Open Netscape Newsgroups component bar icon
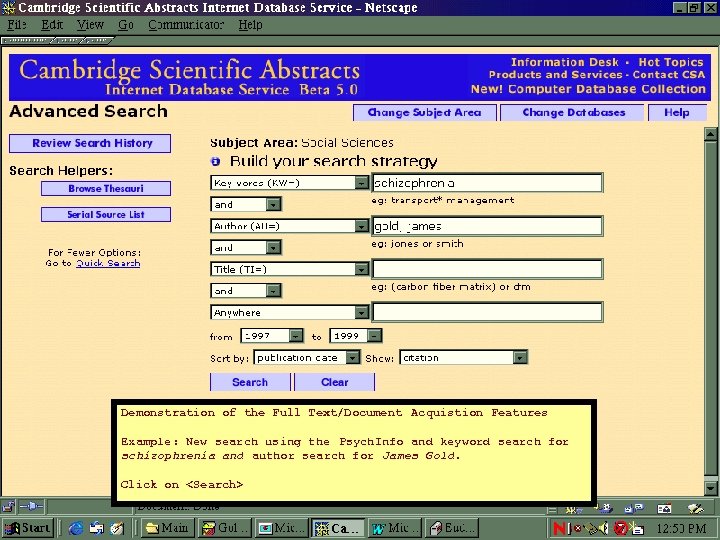The height and width of the screenshot is (540, 720). pyautogui.click(x=634, y=508)
